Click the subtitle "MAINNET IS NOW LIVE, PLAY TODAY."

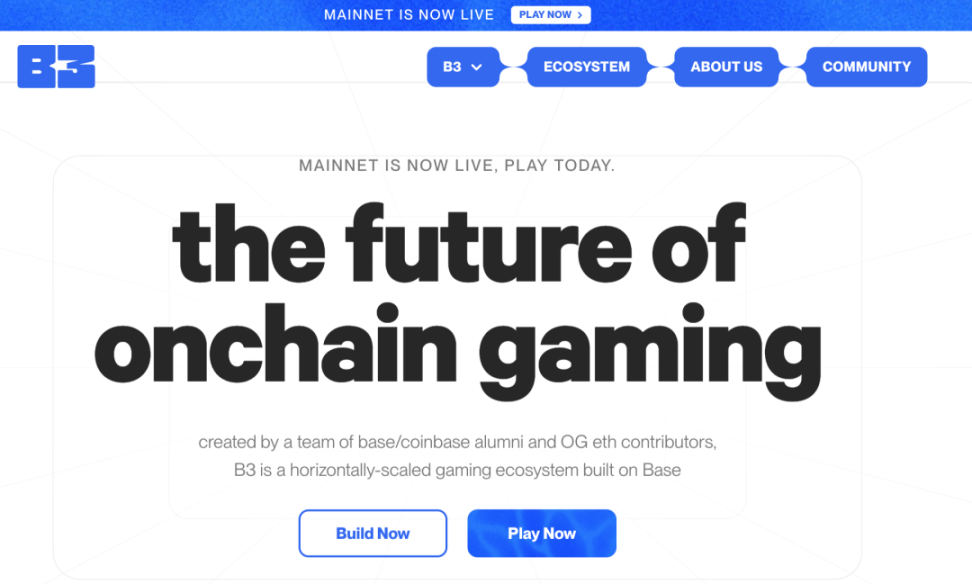point(456,165)
